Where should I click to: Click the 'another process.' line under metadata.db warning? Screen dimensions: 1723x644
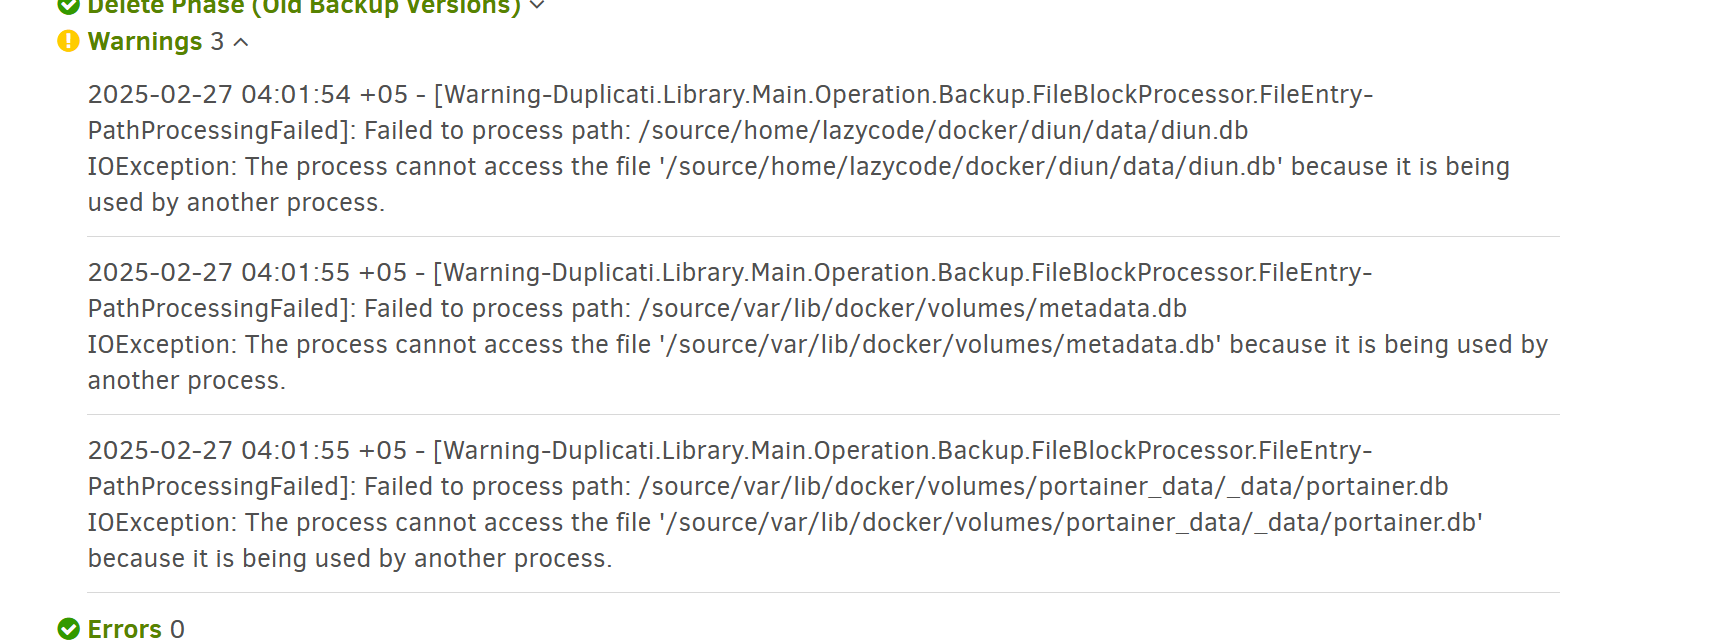click(x=186, y=381)
